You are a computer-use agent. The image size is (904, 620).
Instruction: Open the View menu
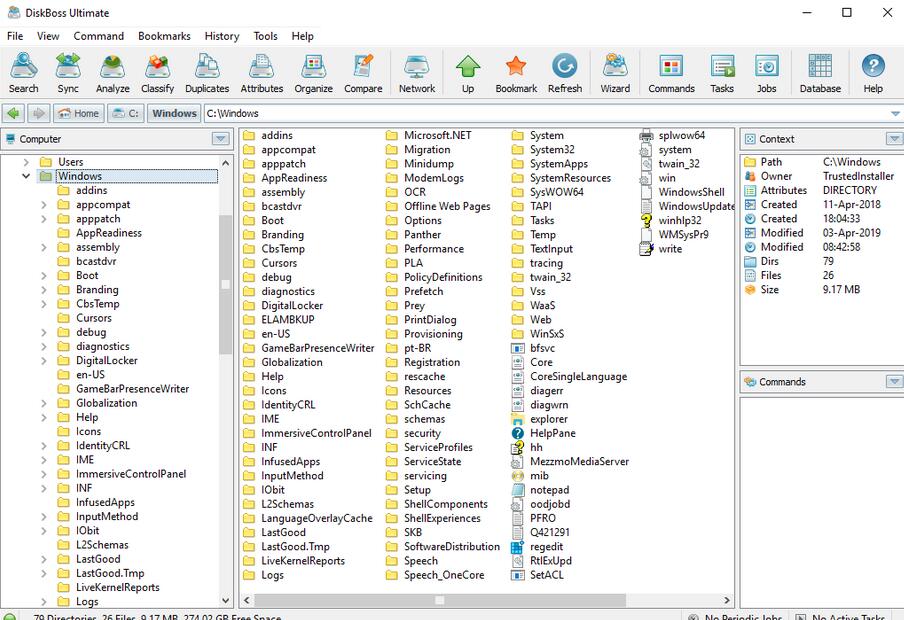(48, 36)
